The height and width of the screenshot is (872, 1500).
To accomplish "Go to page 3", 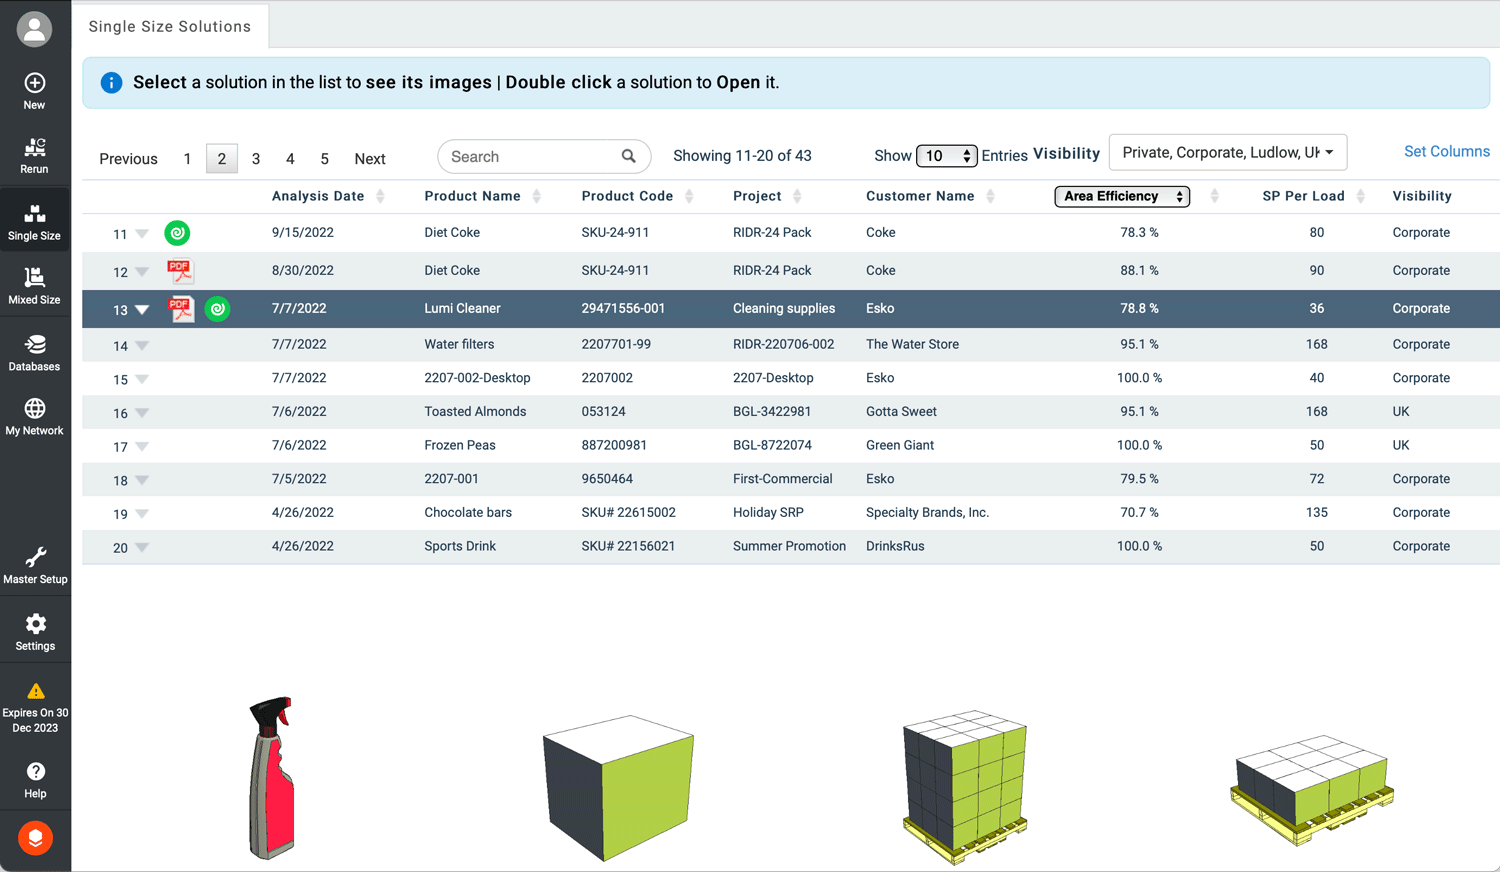I will [256, 159].
